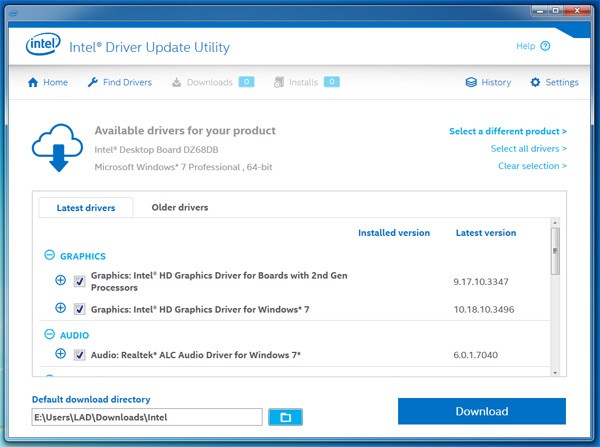Screen dimensions: 600x447
Task: Browse for download folder with folder button
Action: (285, 417)
